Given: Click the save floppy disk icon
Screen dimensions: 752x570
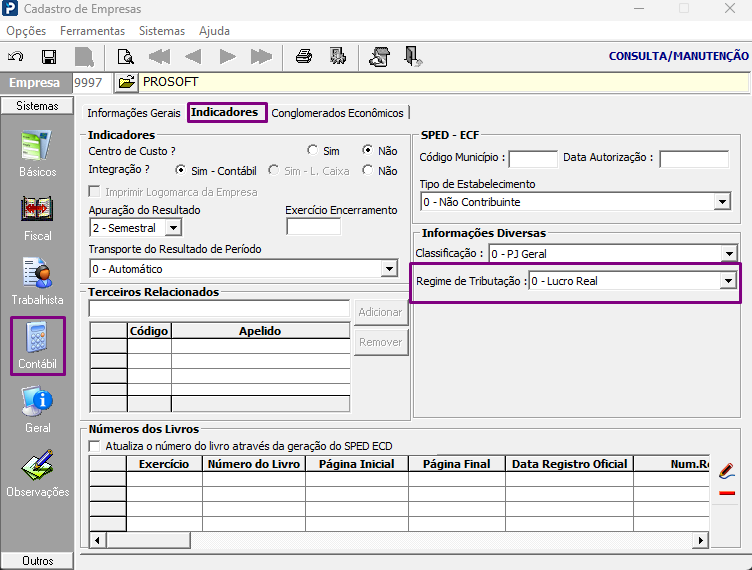Looking at the screenshot, I should click(x=49, y=57).
